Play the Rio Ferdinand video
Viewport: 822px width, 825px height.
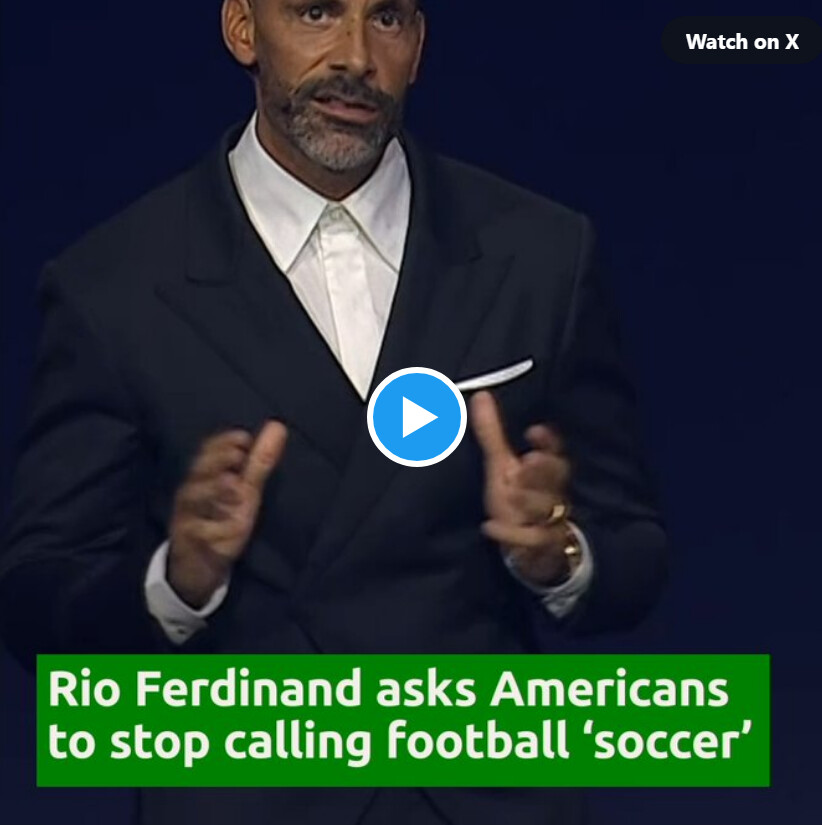416,417
